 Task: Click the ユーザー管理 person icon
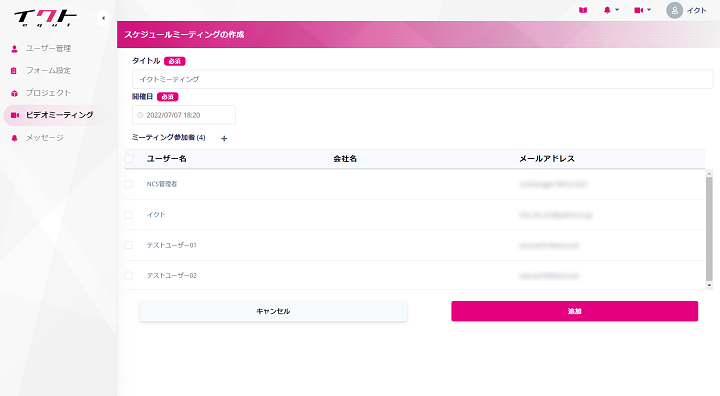coord(14,49)
